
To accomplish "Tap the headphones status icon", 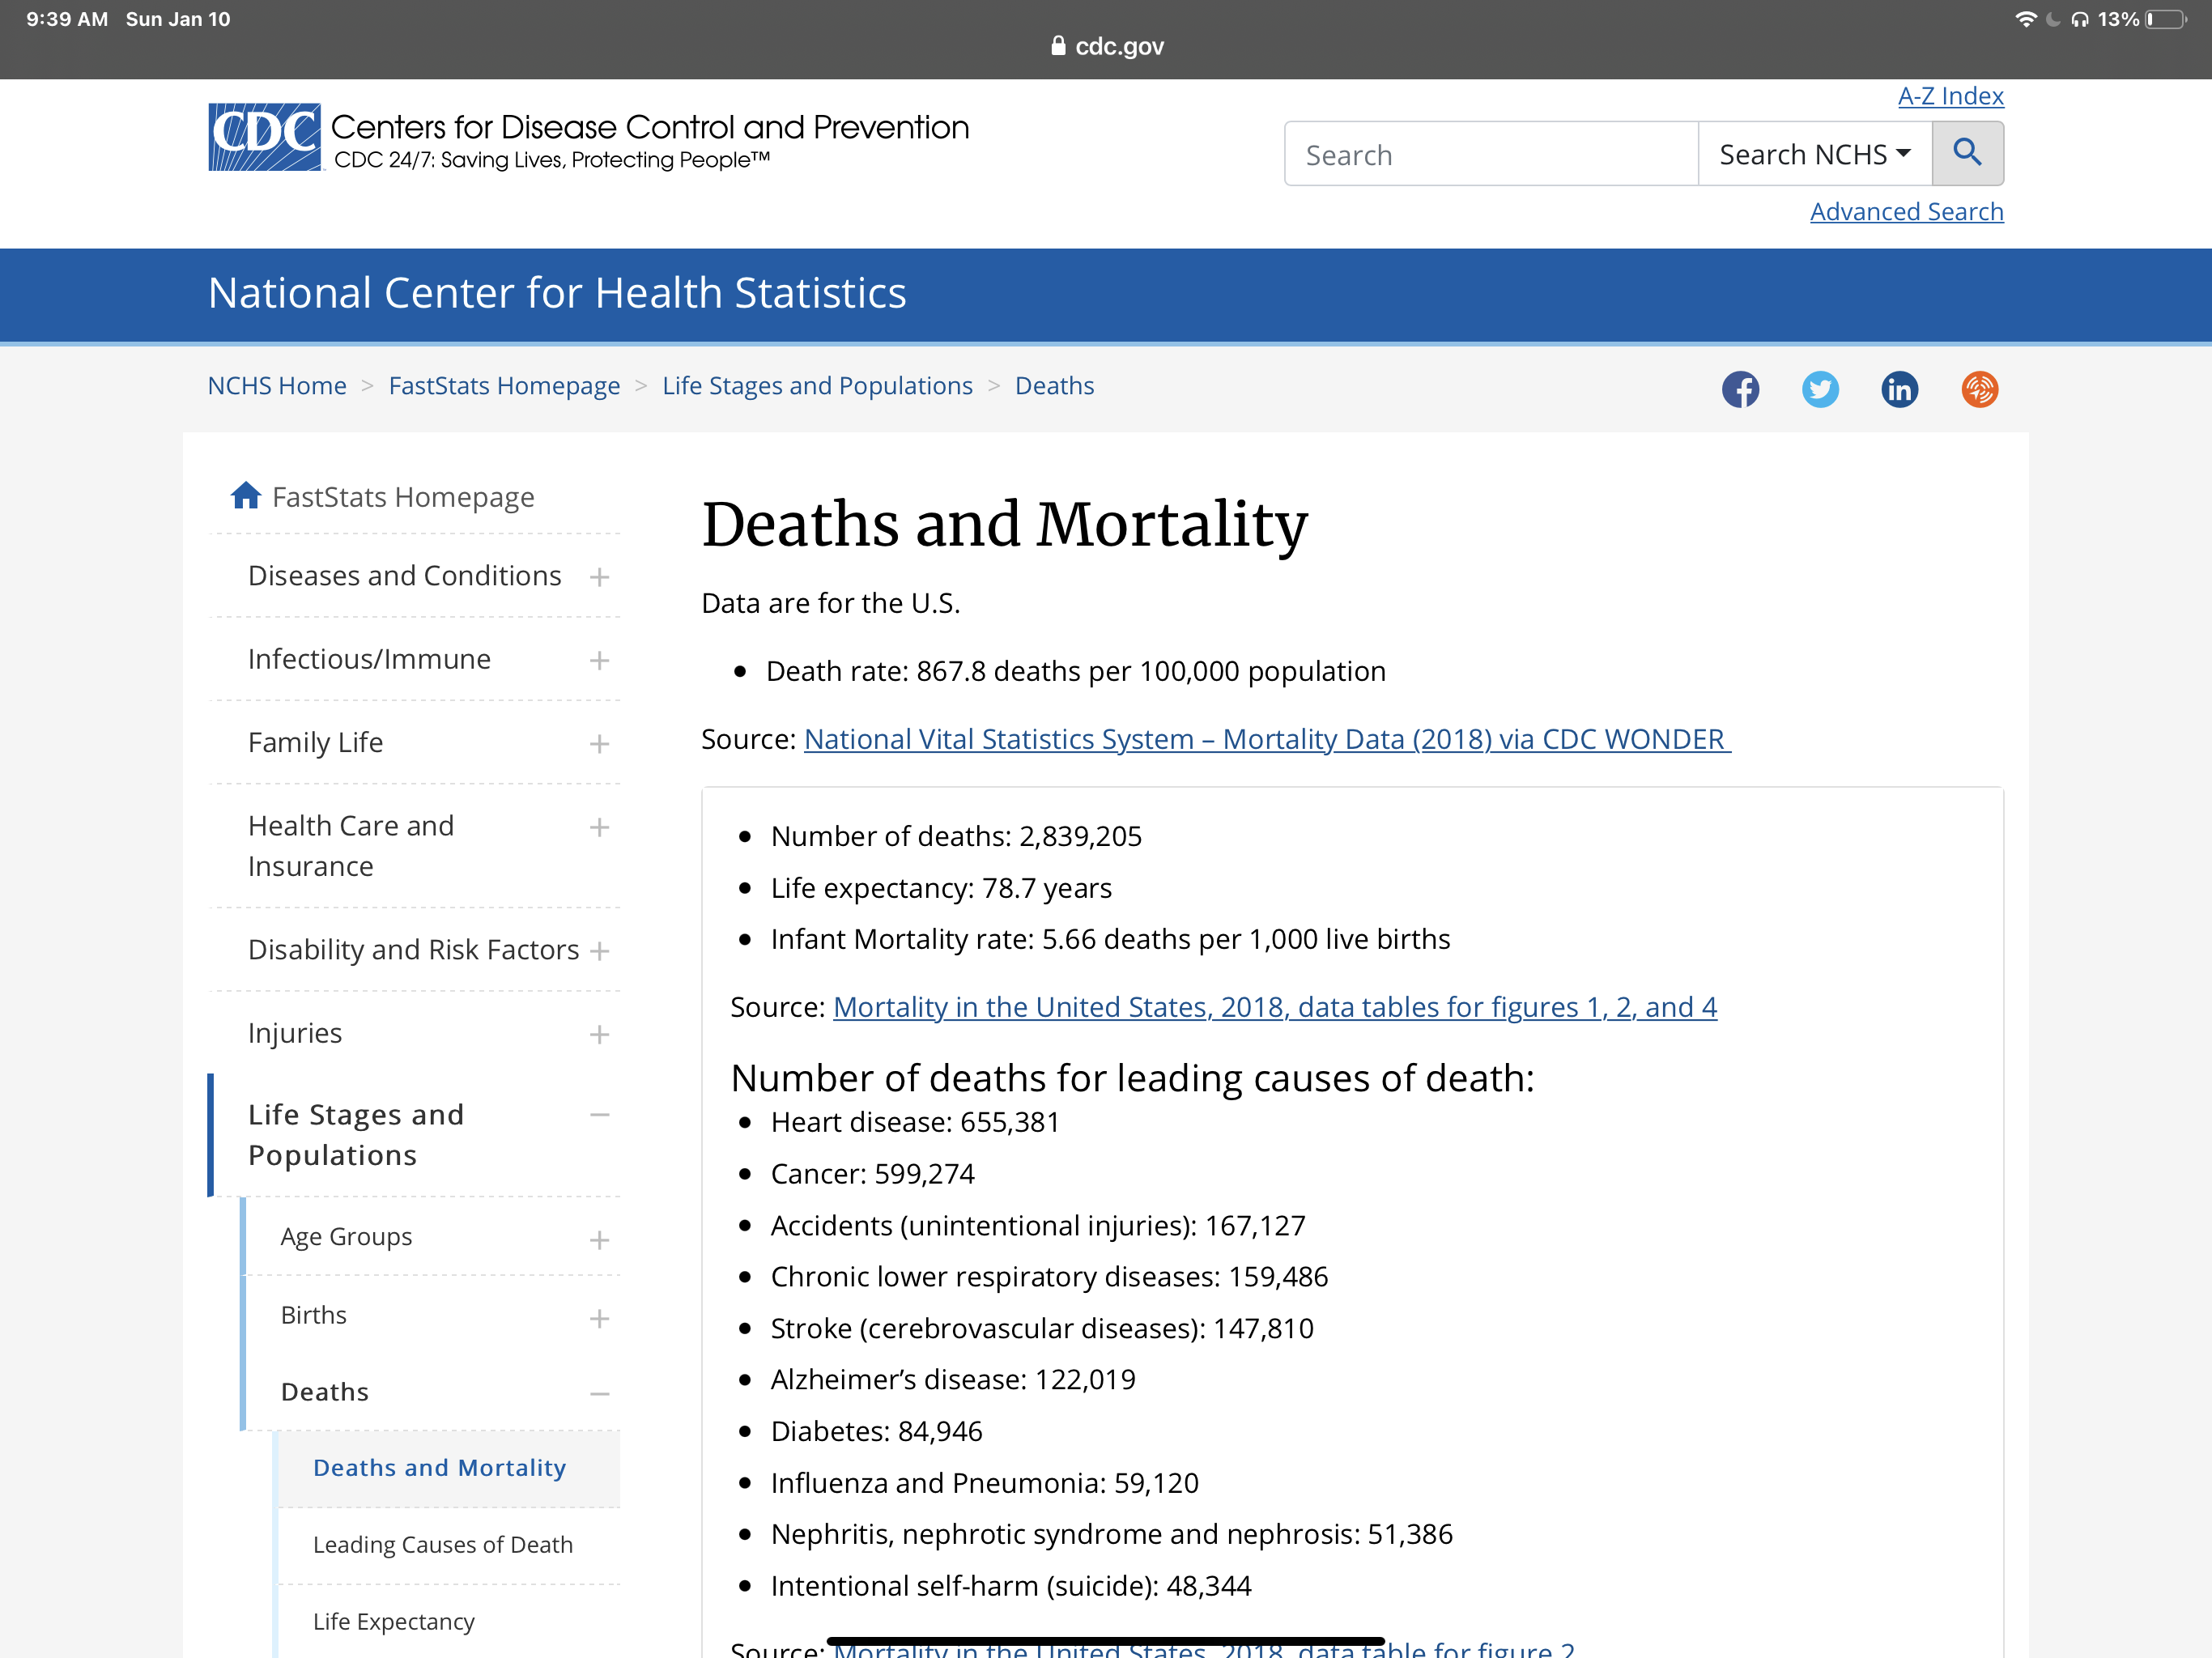I will 2080,19.
